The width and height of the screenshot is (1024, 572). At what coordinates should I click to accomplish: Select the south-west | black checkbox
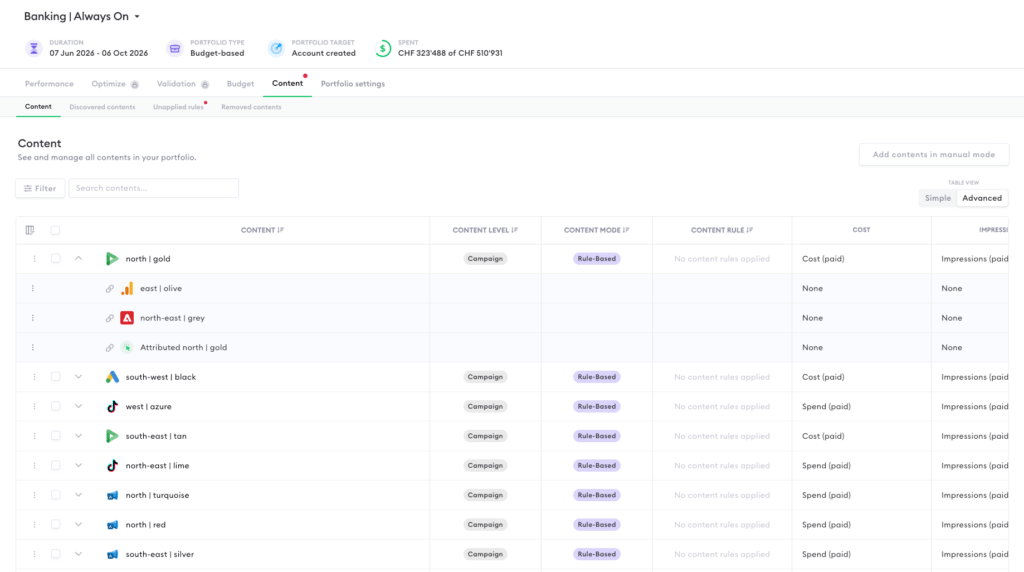(56, 377)
